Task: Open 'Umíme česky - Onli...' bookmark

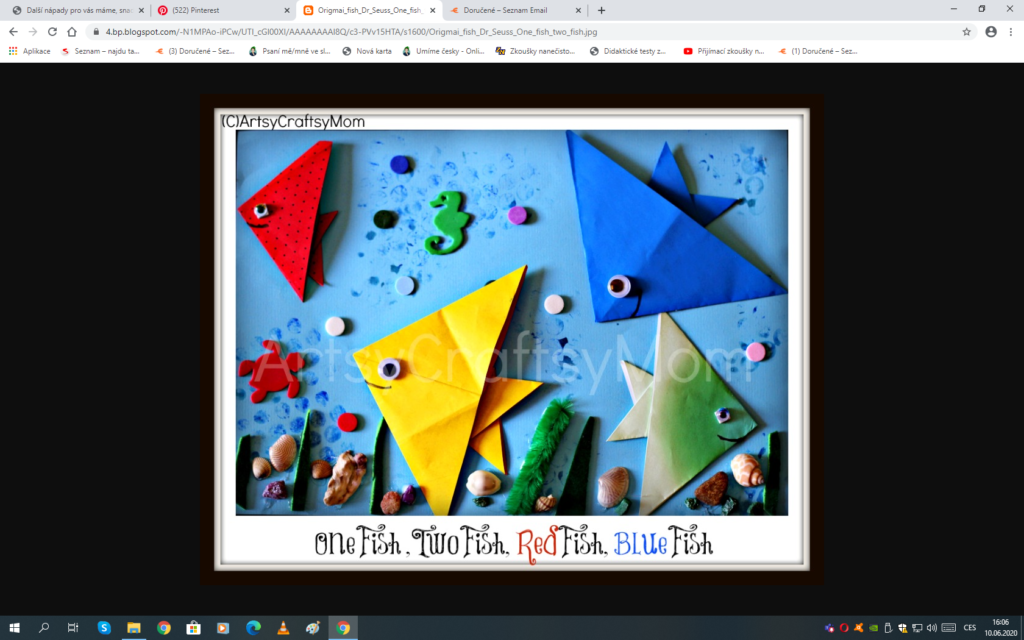Action: (x=443, y=51)
